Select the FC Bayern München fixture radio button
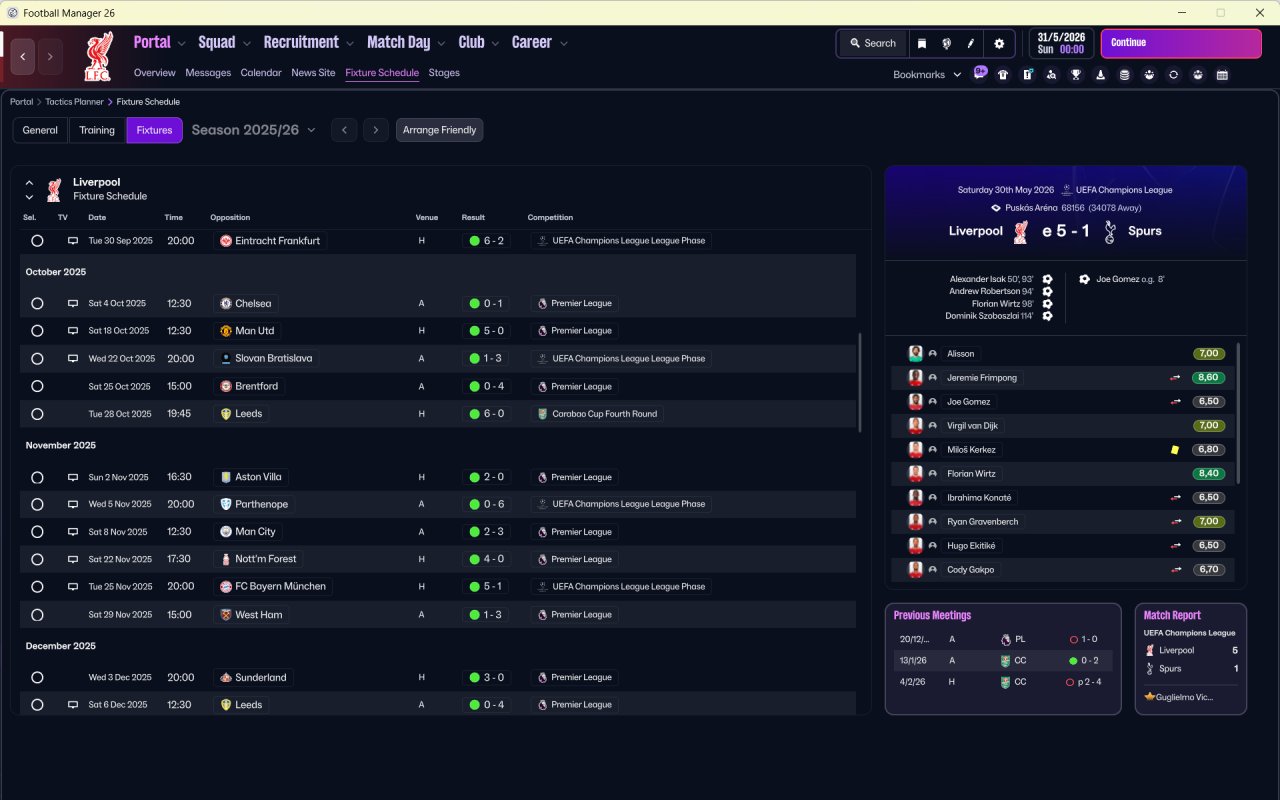This screenshot has height=800, width=1280. [37, 587]
